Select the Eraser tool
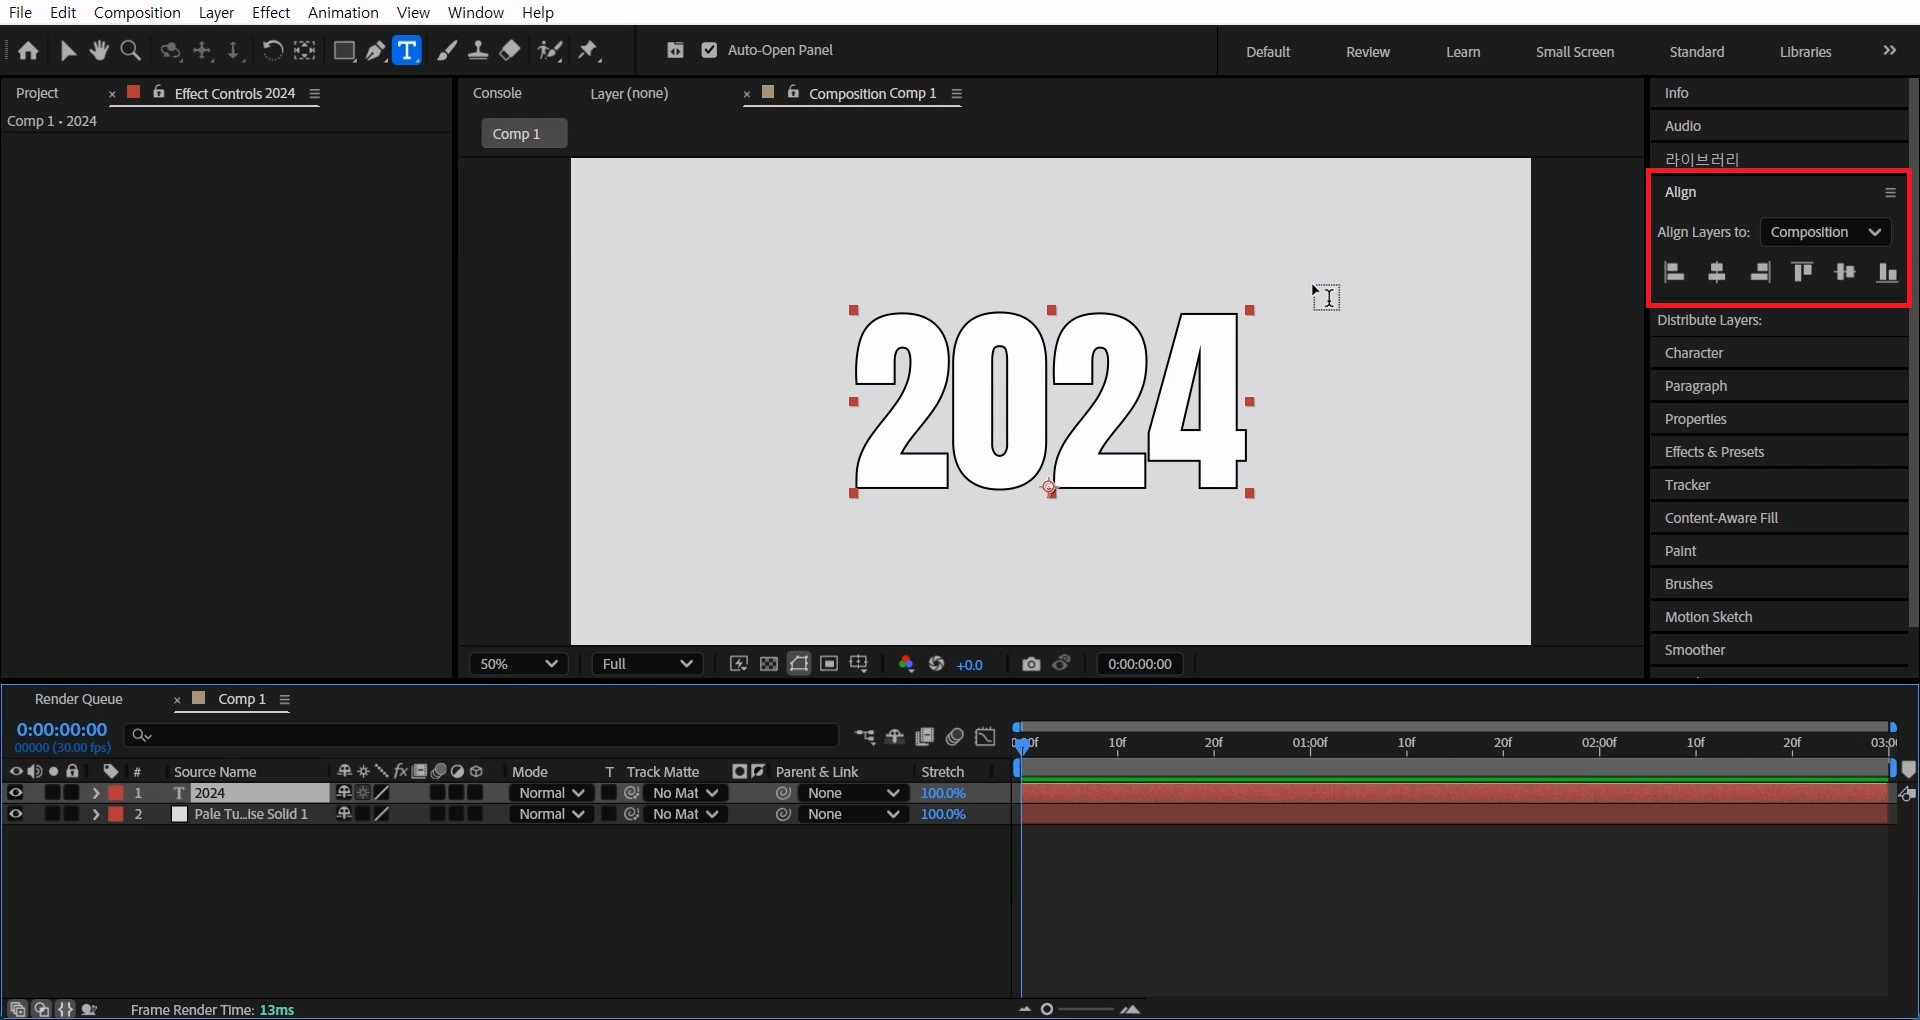1920x1020 pixels. click(x=510, y=51)
